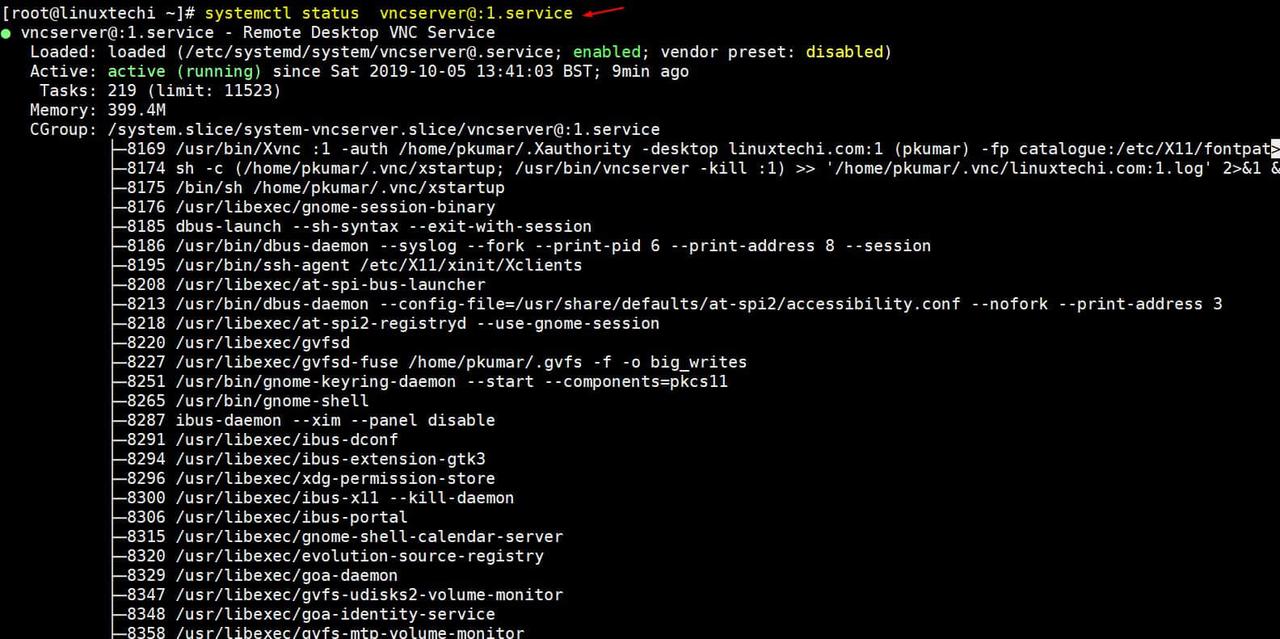Click the green 'enabled' word
The height and width of the screenshot is (639, 1280).
coord(607,52)
